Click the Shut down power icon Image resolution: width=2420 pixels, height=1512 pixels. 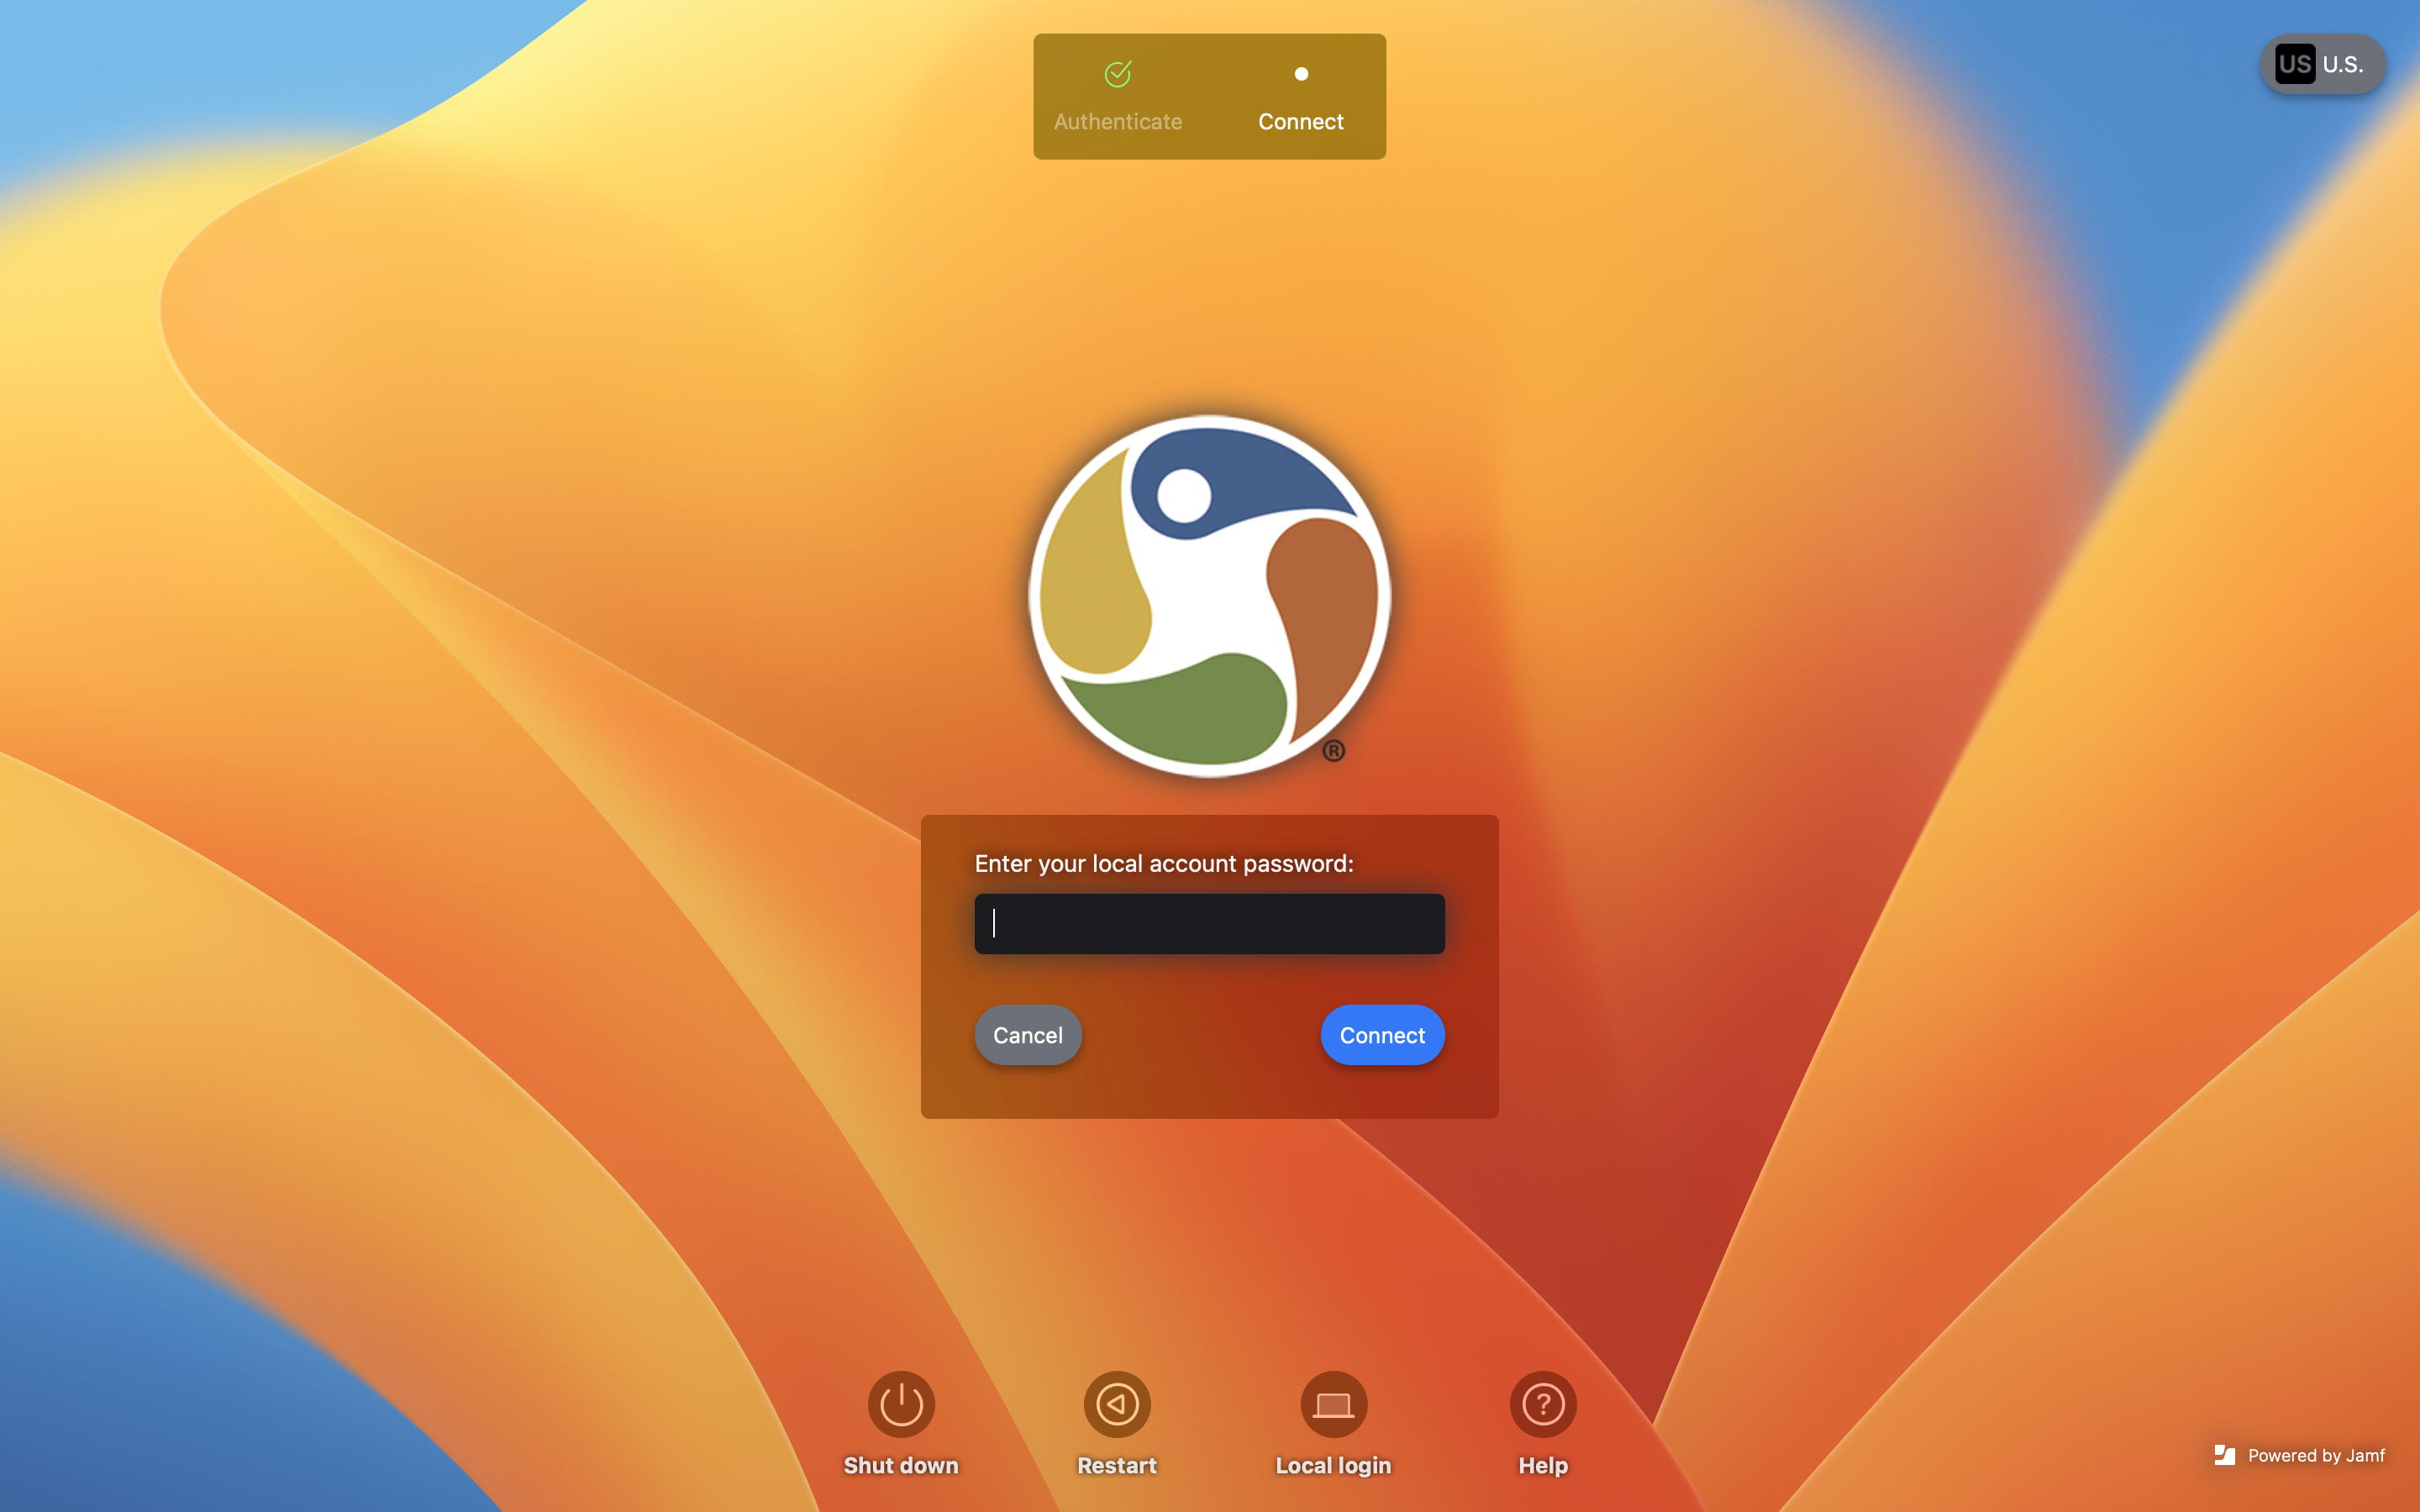(901, 1403)
